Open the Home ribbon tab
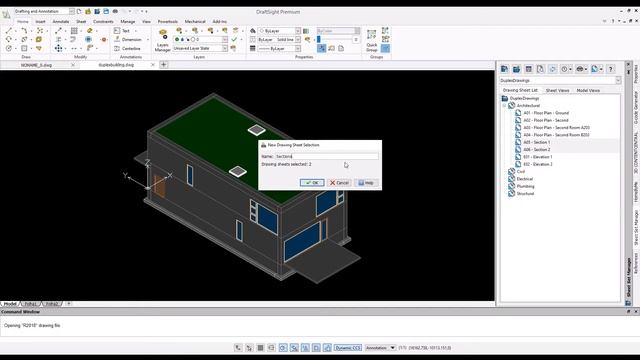 [23, 21]
